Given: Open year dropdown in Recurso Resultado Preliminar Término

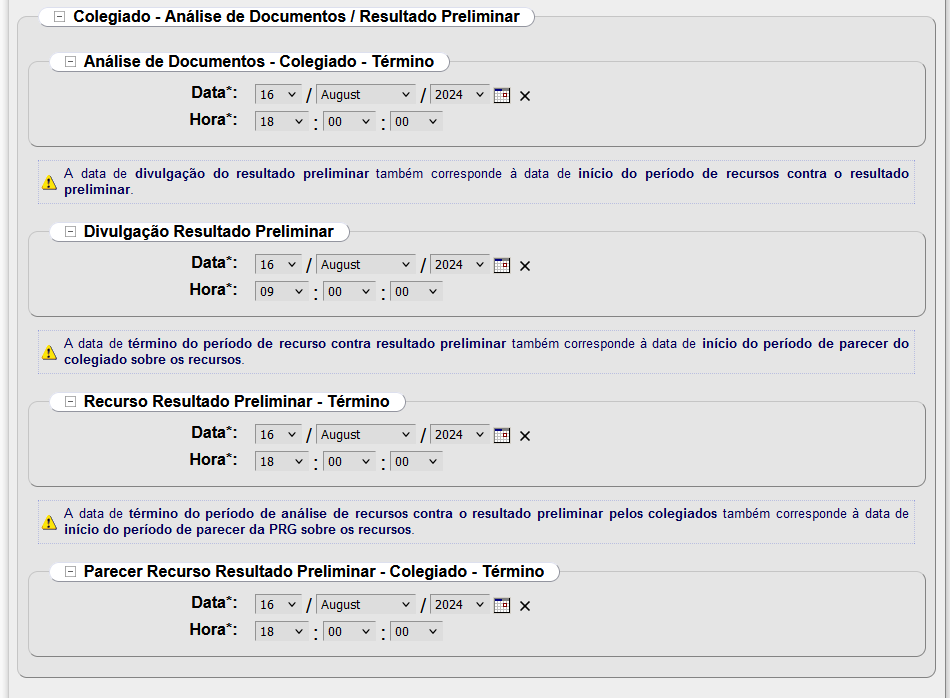Looking at the screenshot, I should 460,435.
